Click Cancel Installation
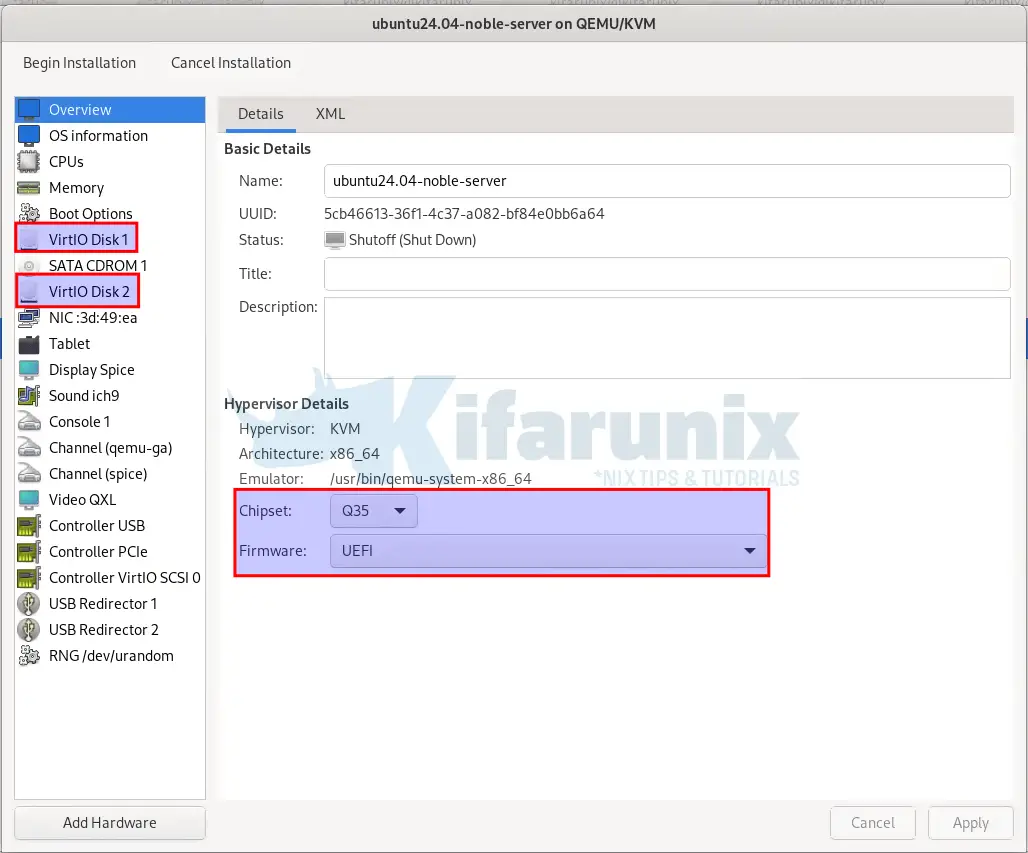 (231, 63)
